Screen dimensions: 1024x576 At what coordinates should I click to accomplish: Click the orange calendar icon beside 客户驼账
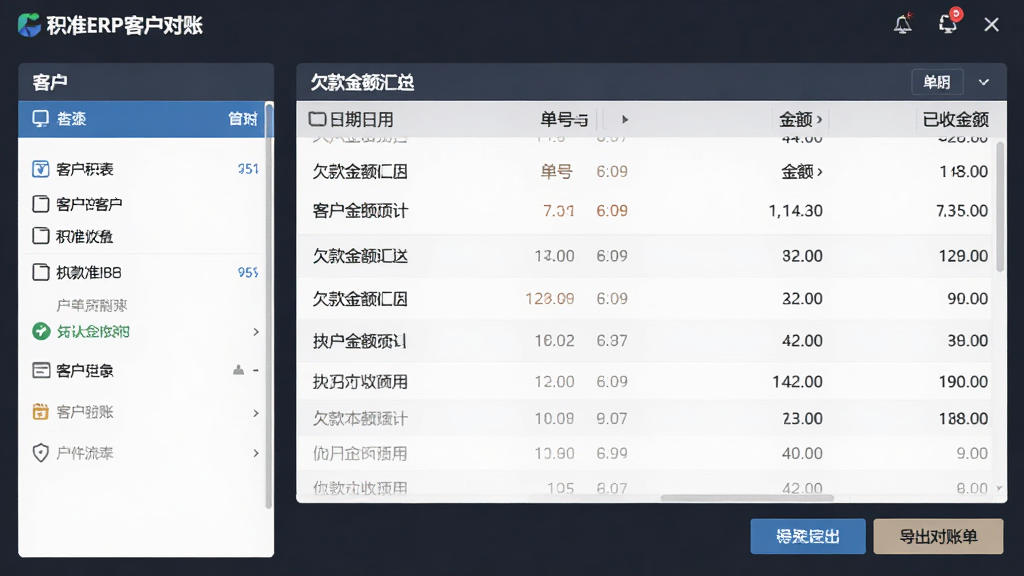point(40,412)
